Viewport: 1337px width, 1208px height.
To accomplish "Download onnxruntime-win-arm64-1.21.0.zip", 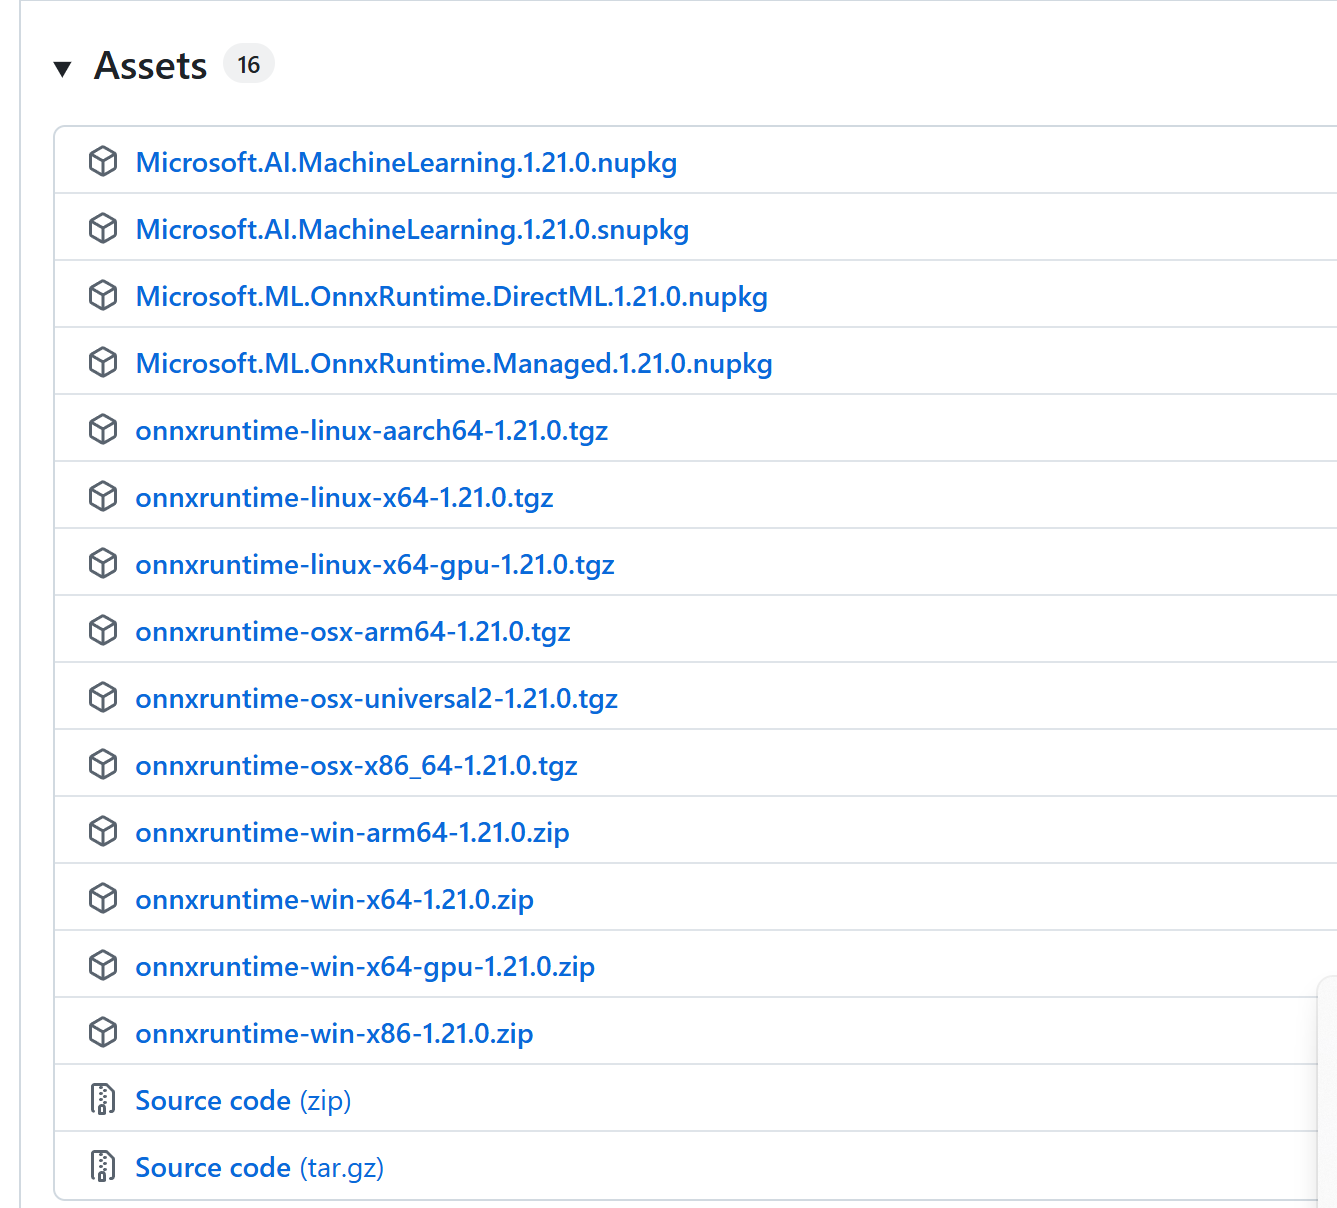I will coord(352,832).
